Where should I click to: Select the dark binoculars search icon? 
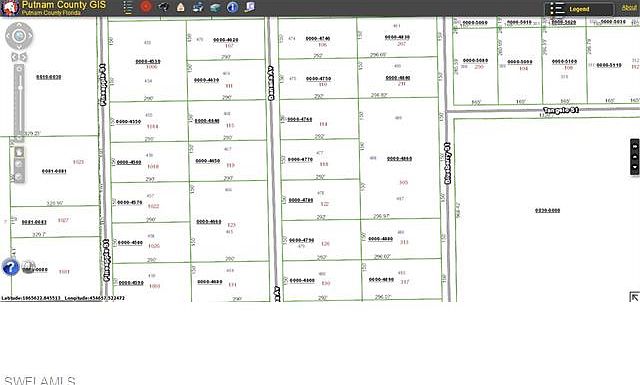(x=163, y=7)
